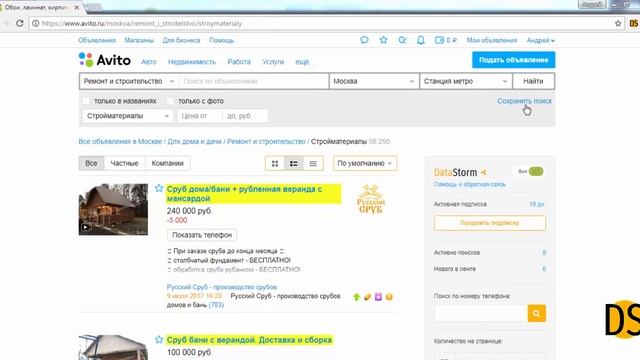Open 'Станция метро' dropdown
The height and width of the screenshot is (360, 640).
click(466, 81)
